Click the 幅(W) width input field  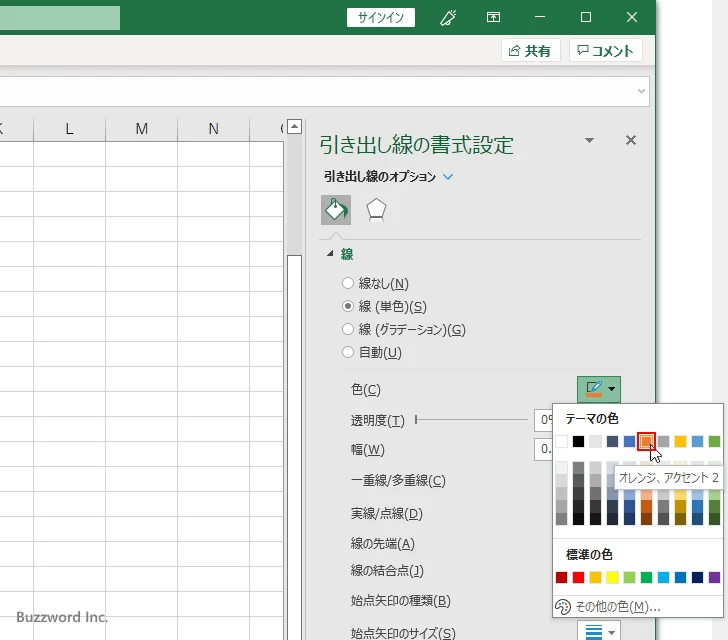543,449
